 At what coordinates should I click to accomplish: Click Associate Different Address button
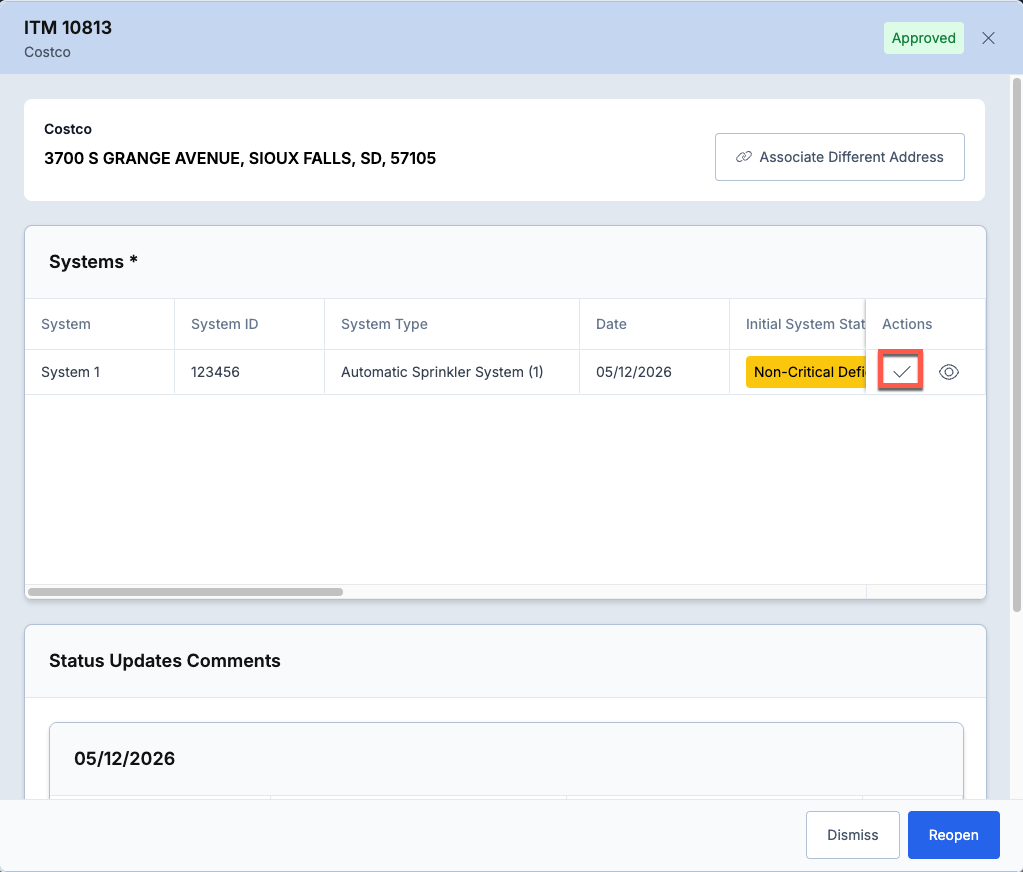[840, 157]
